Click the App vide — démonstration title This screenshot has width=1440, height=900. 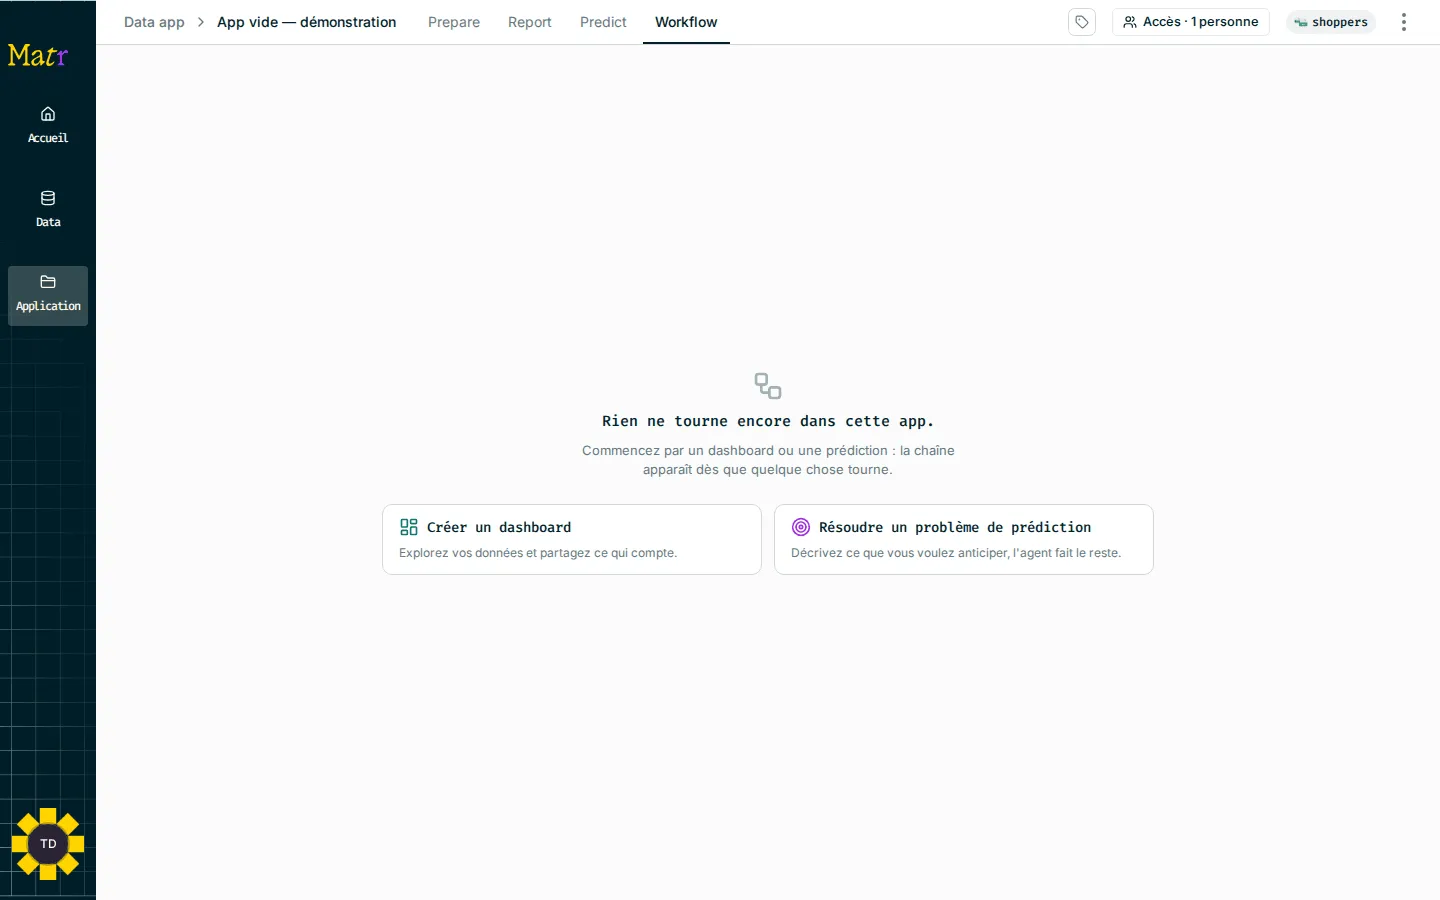[x=306, y=22]
